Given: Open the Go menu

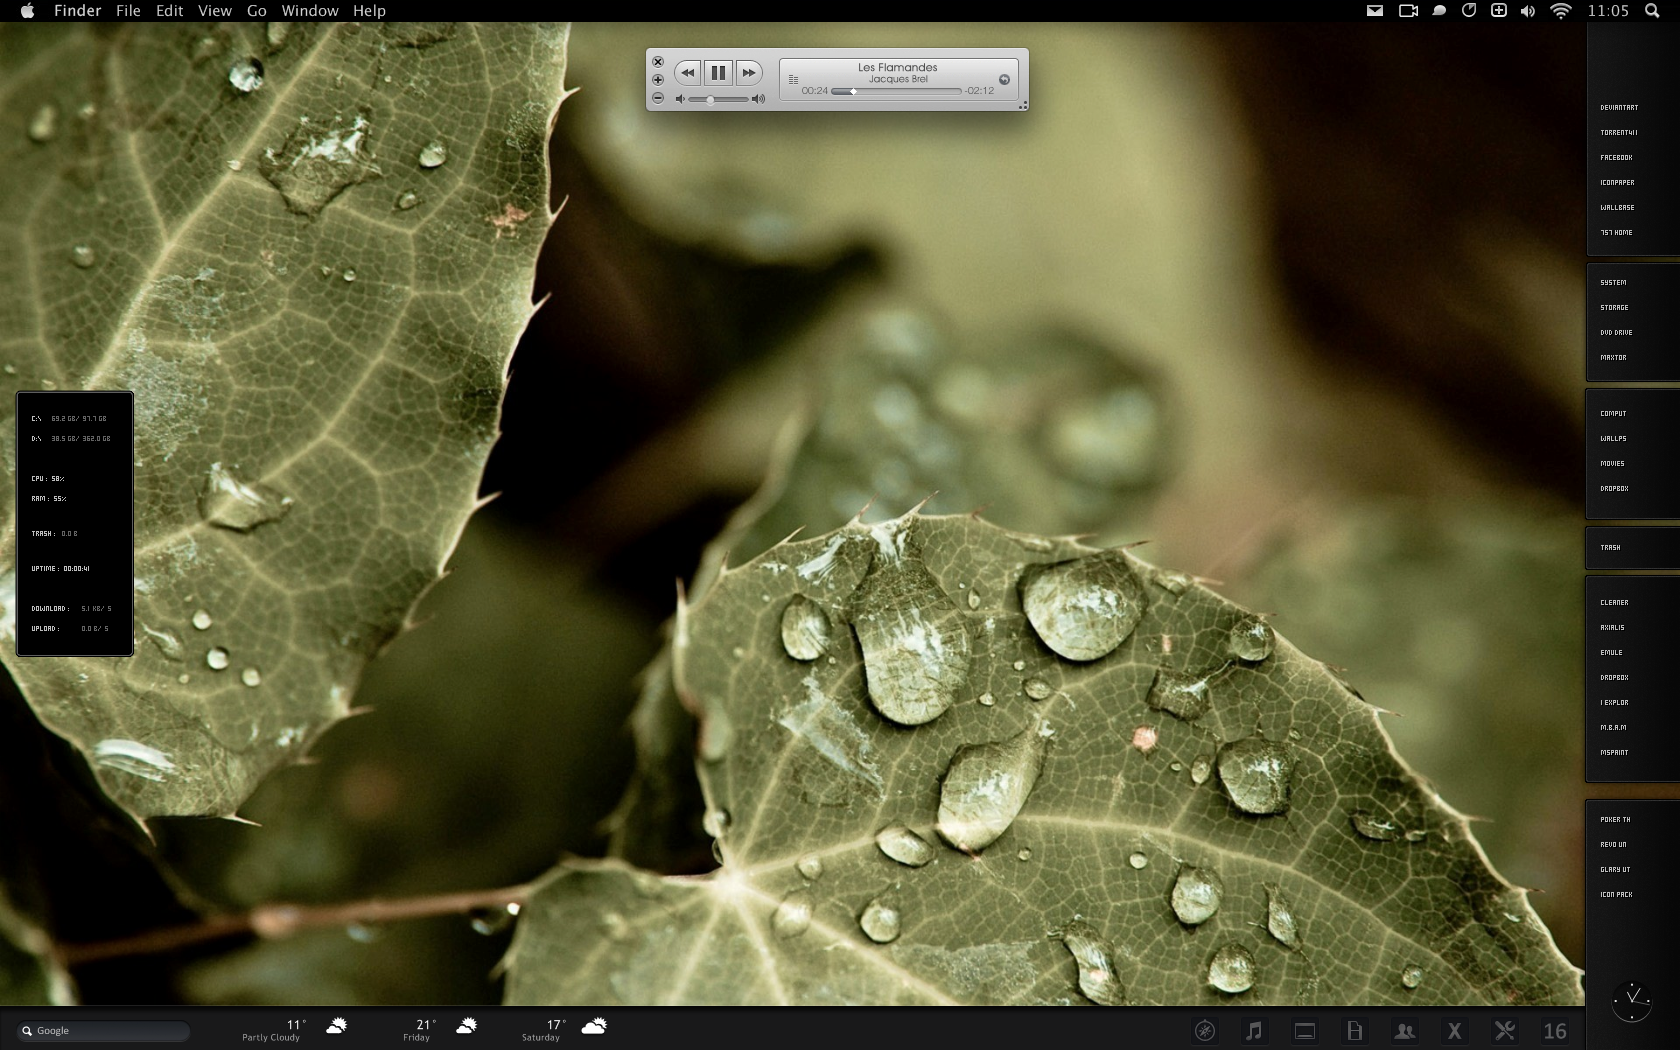Looking at the screenshot, I should pos(257,11).
